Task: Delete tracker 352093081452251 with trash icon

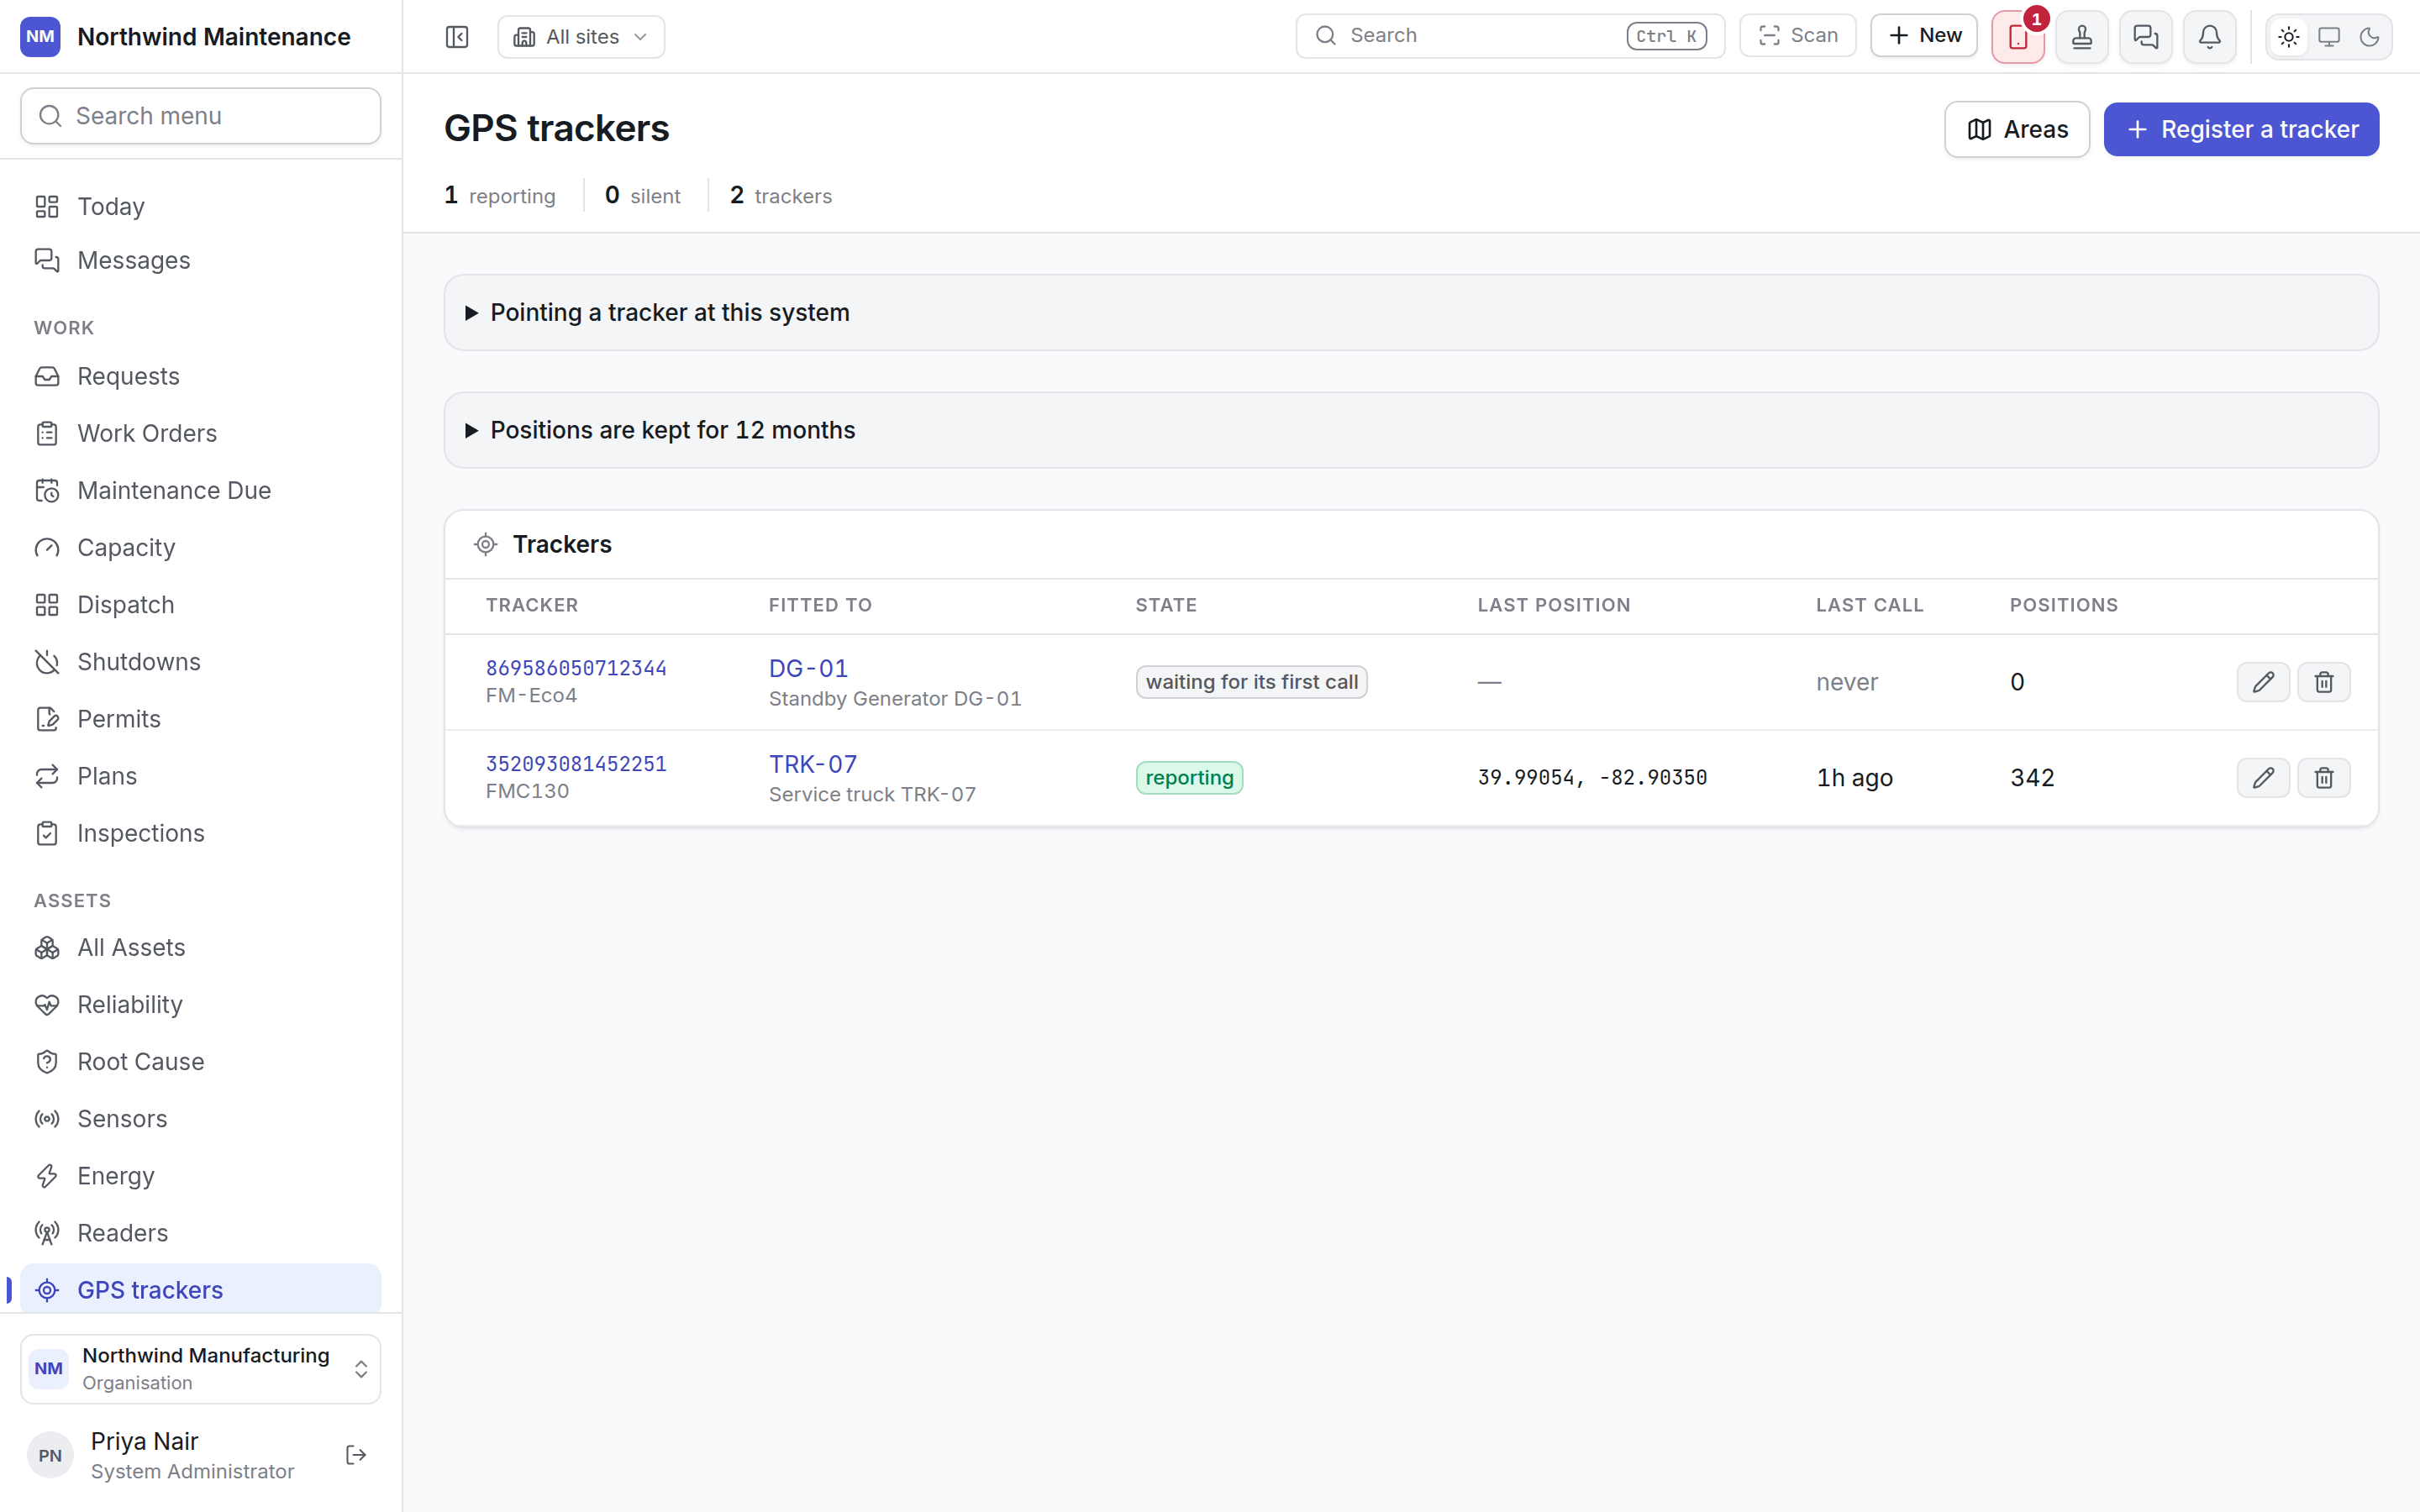Action: pos(2324,778)
